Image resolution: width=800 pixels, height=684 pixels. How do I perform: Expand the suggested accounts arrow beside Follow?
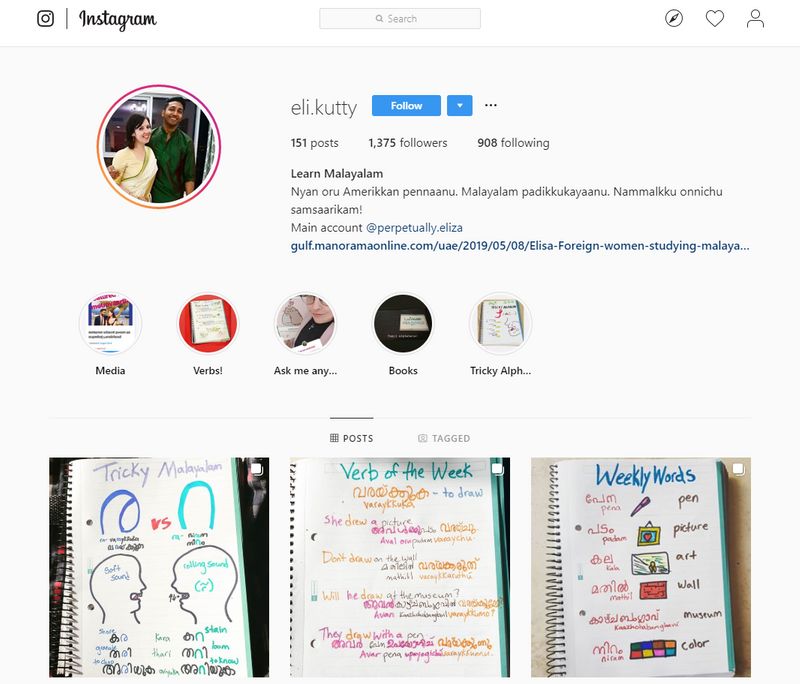click(460, 106)
